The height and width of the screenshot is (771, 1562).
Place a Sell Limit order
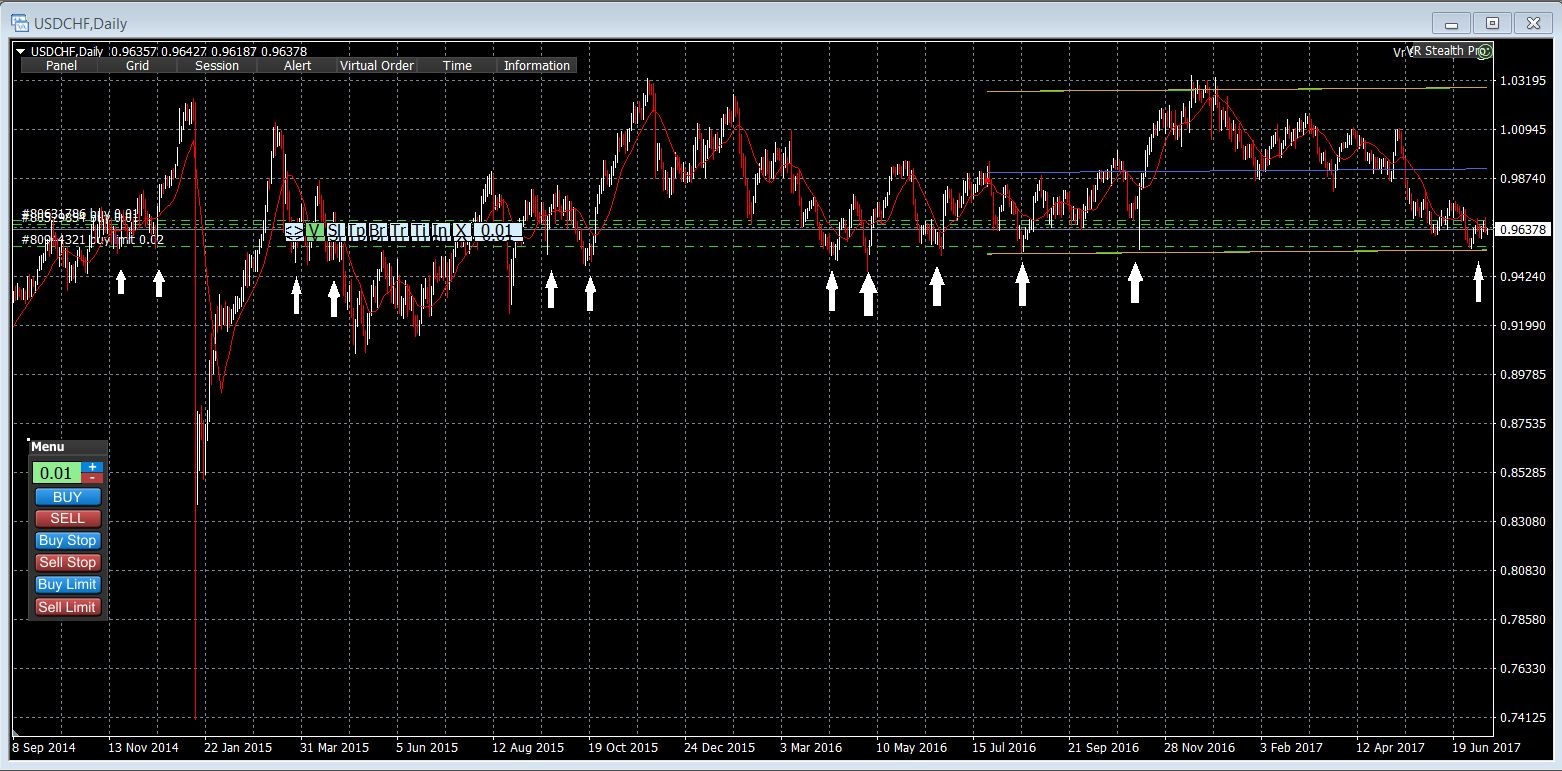point(67,607)
